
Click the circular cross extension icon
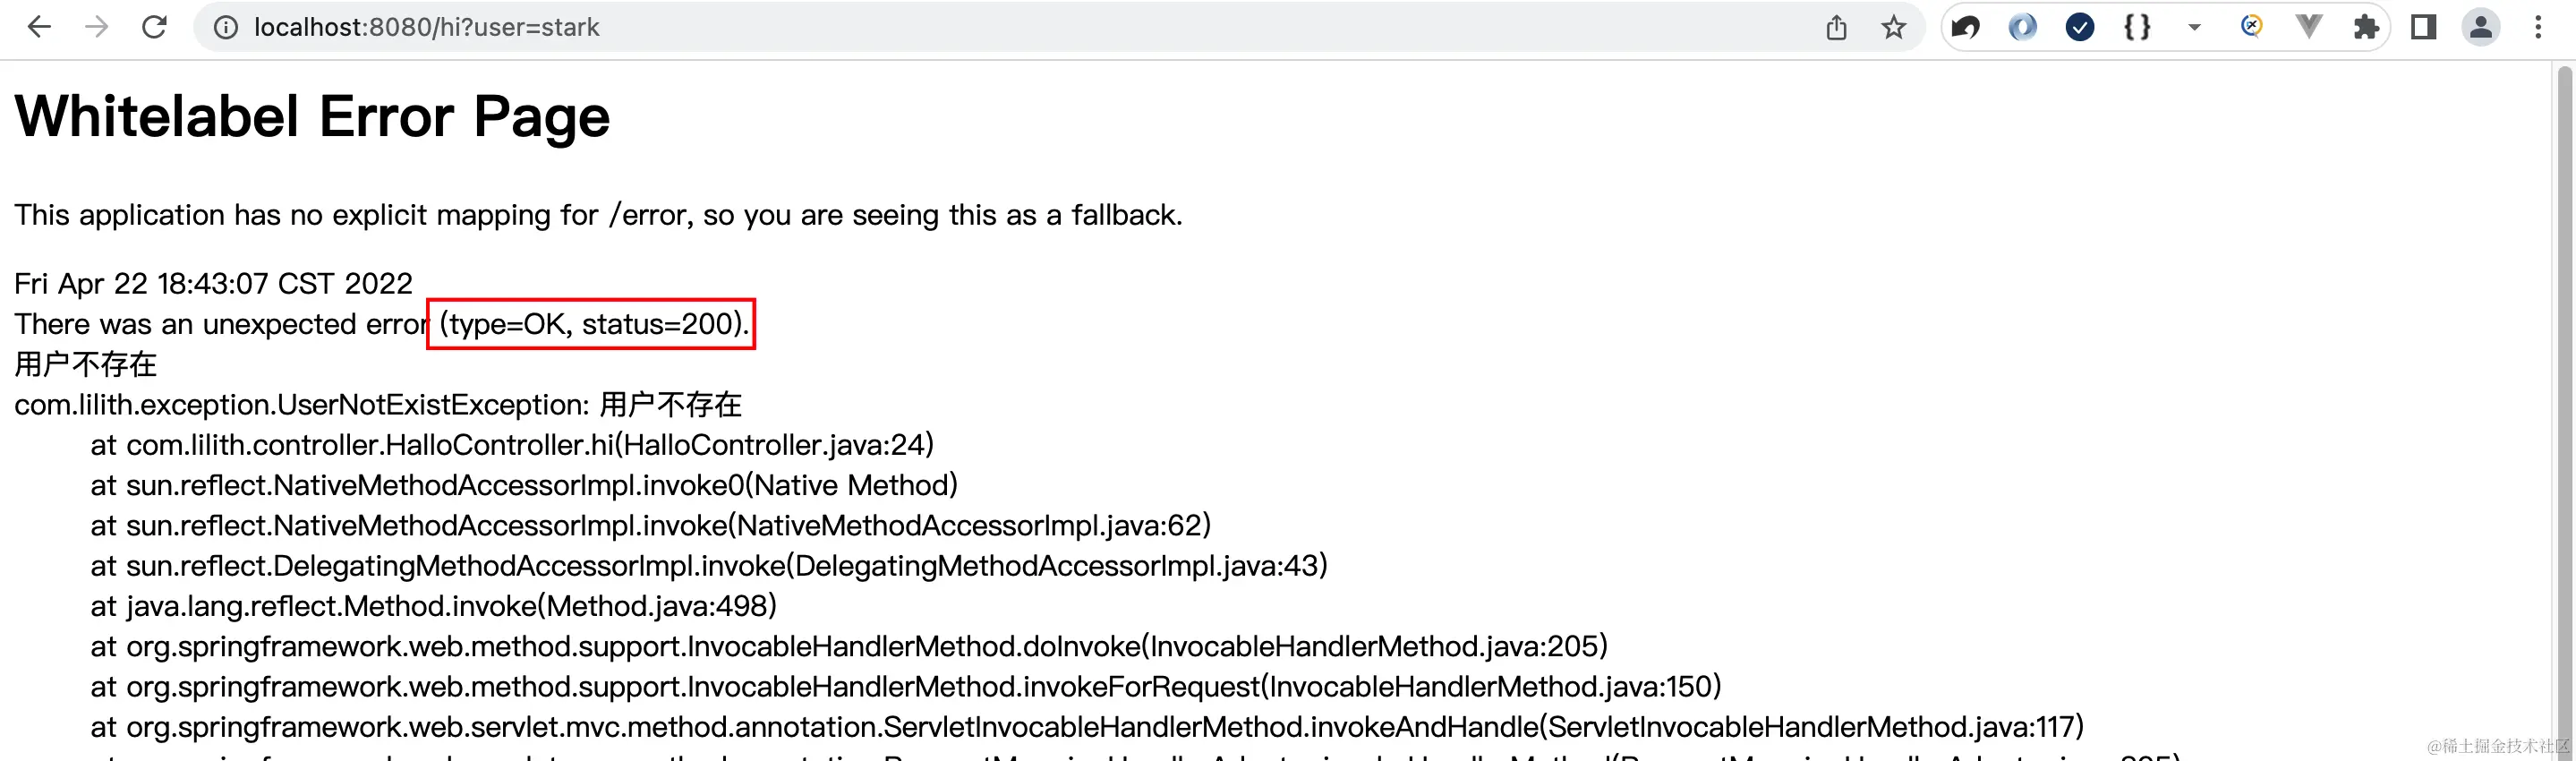tap(2251, 26)
